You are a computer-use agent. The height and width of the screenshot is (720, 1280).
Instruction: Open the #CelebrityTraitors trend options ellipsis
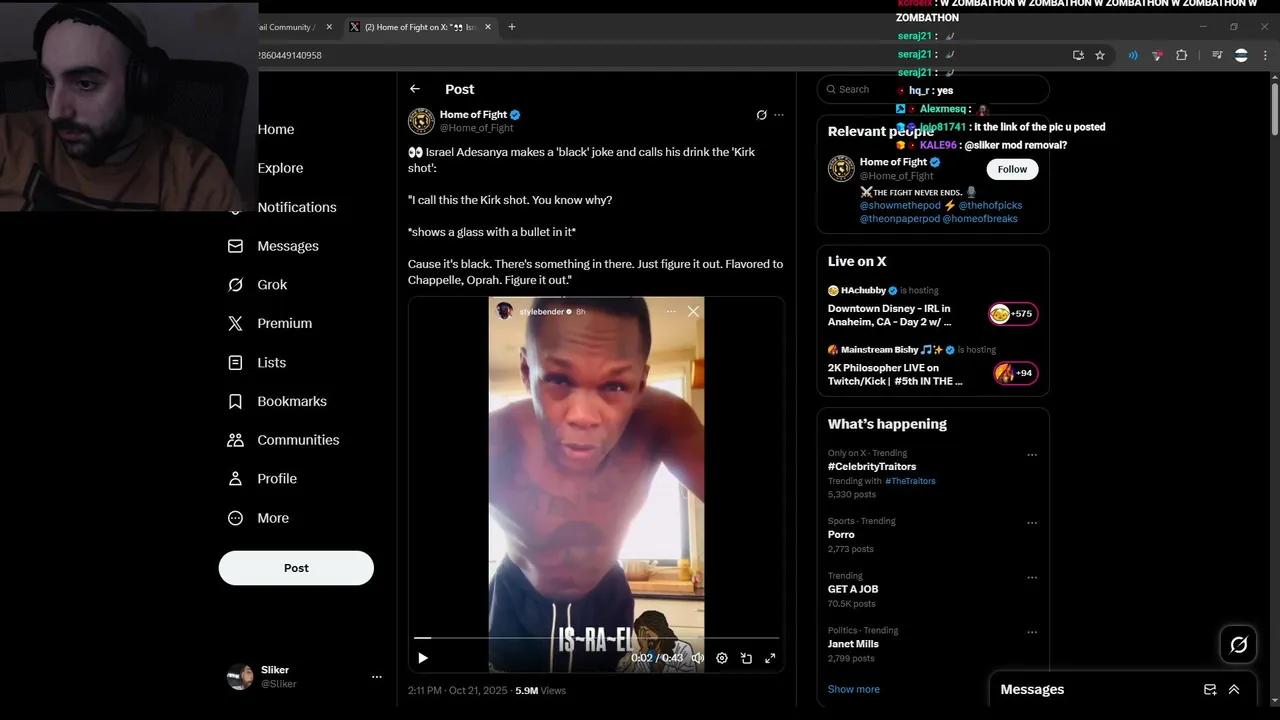(1032, 455)
